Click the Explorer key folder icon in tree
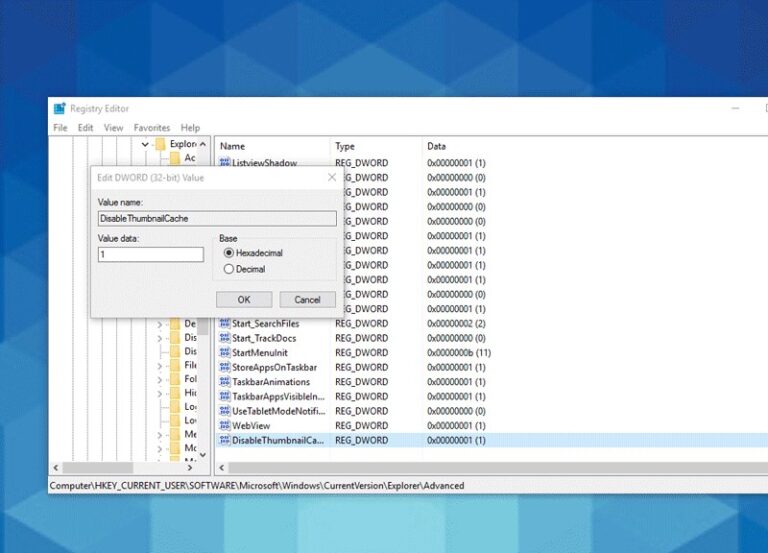Image resolution: width=768 pixels, height=553 pixels. [160, 144]
